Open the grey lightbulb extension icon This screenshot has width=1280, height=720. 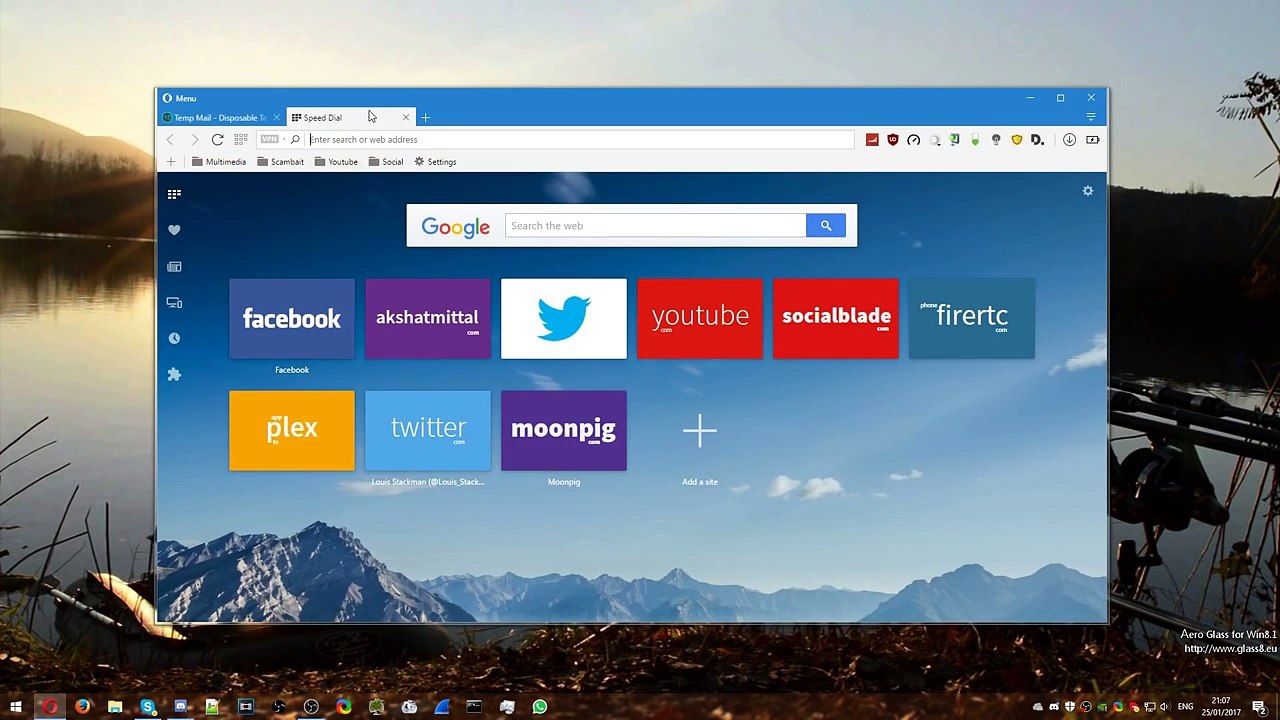pos(996,140)
